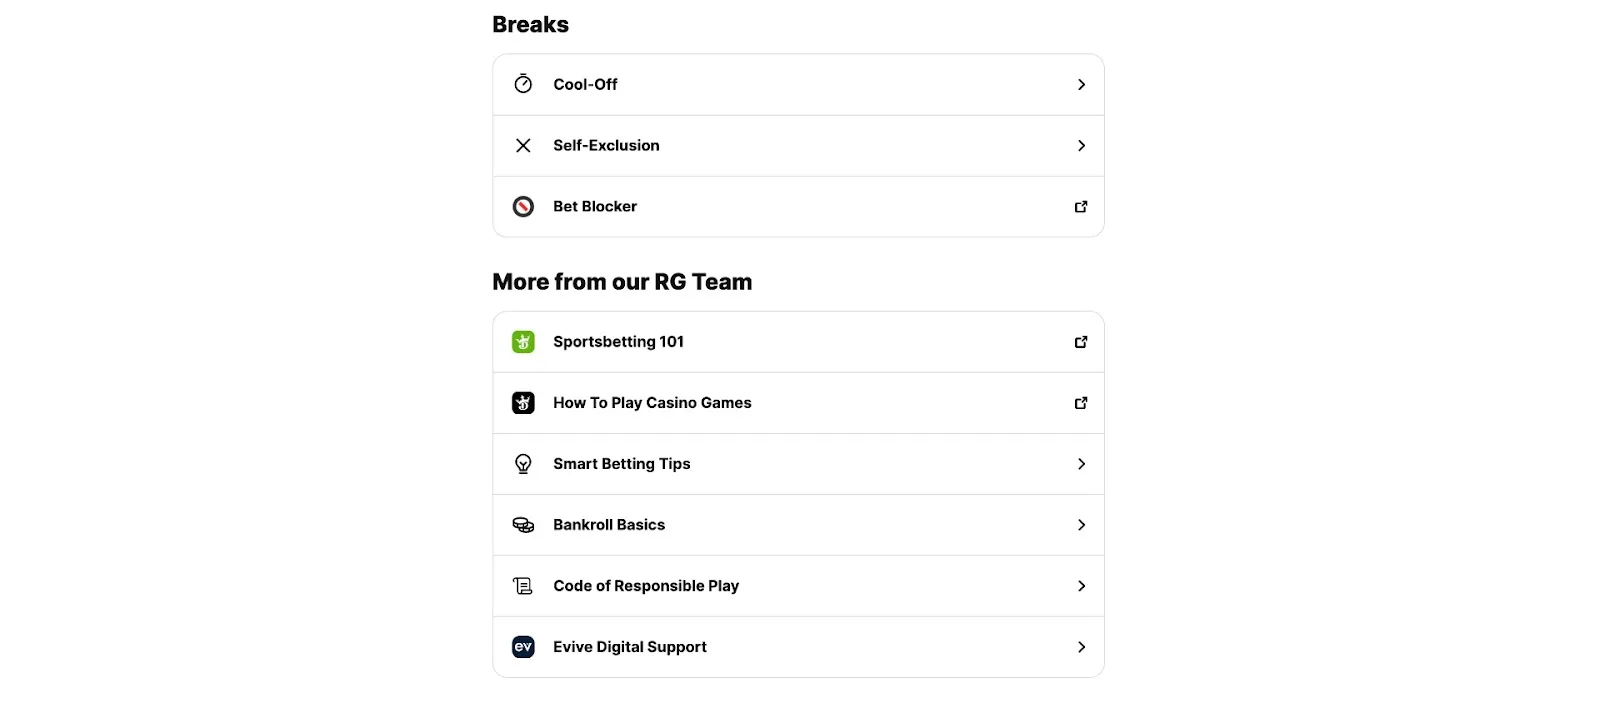Click the Smart Betting Tips lightbulb icon

click(x=523, y=464)
